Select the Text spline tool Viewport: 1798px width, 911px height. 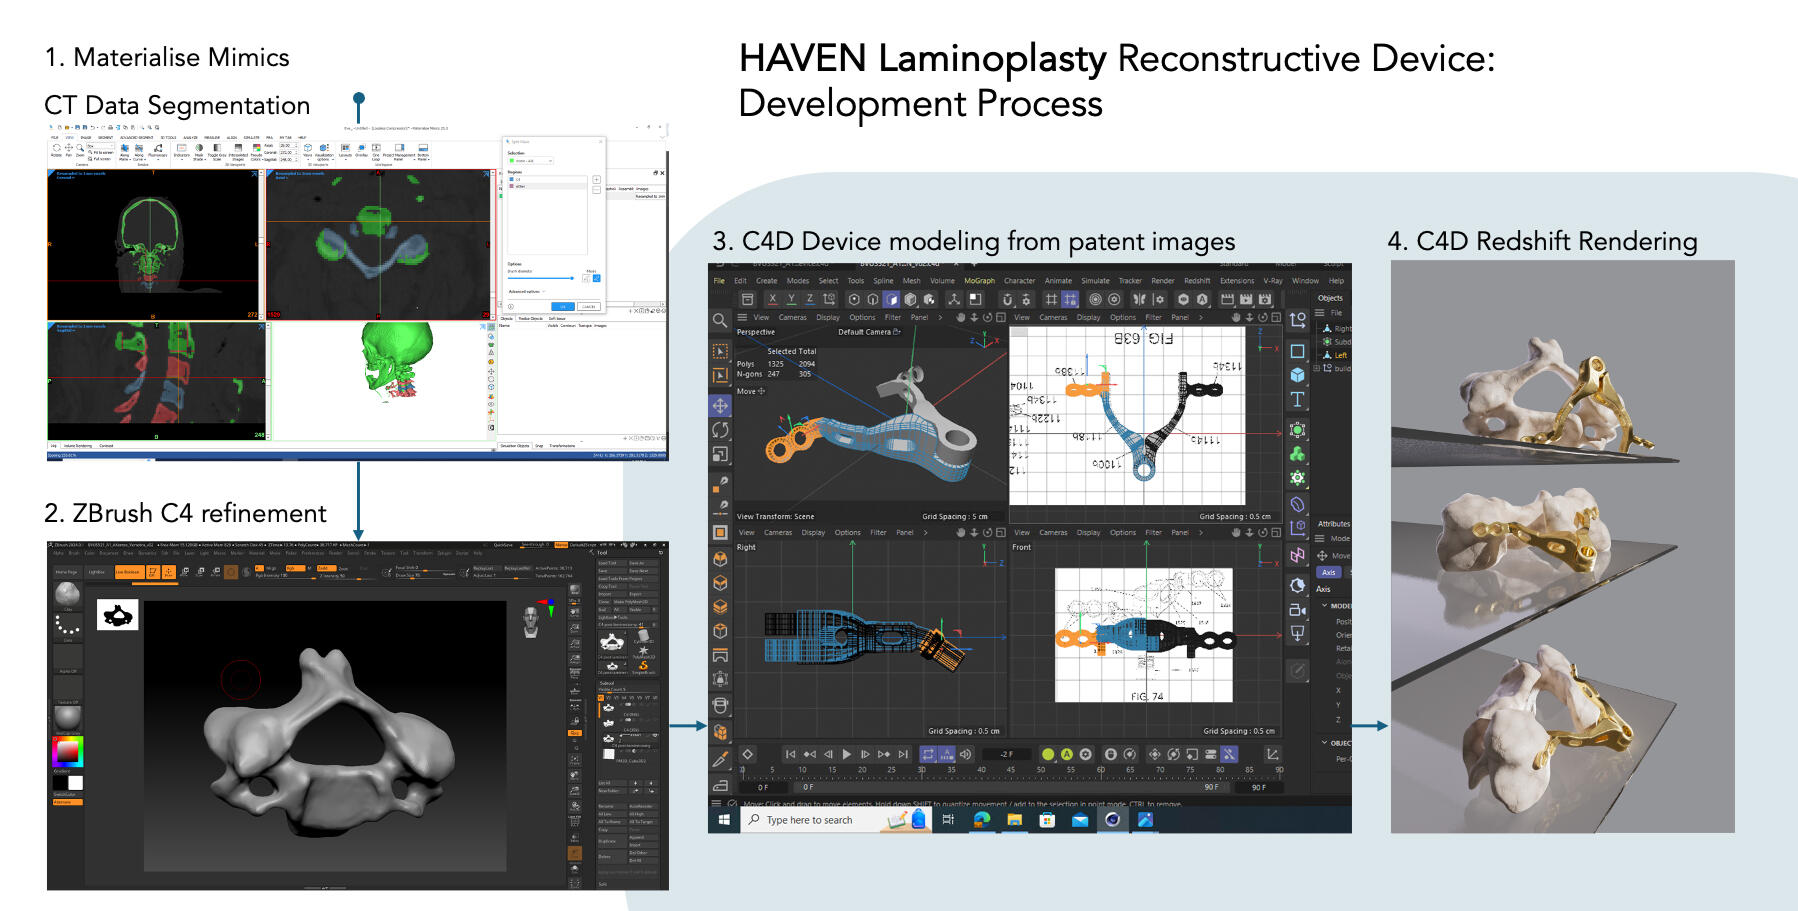pyautogui.click(x=1297, y=399)
